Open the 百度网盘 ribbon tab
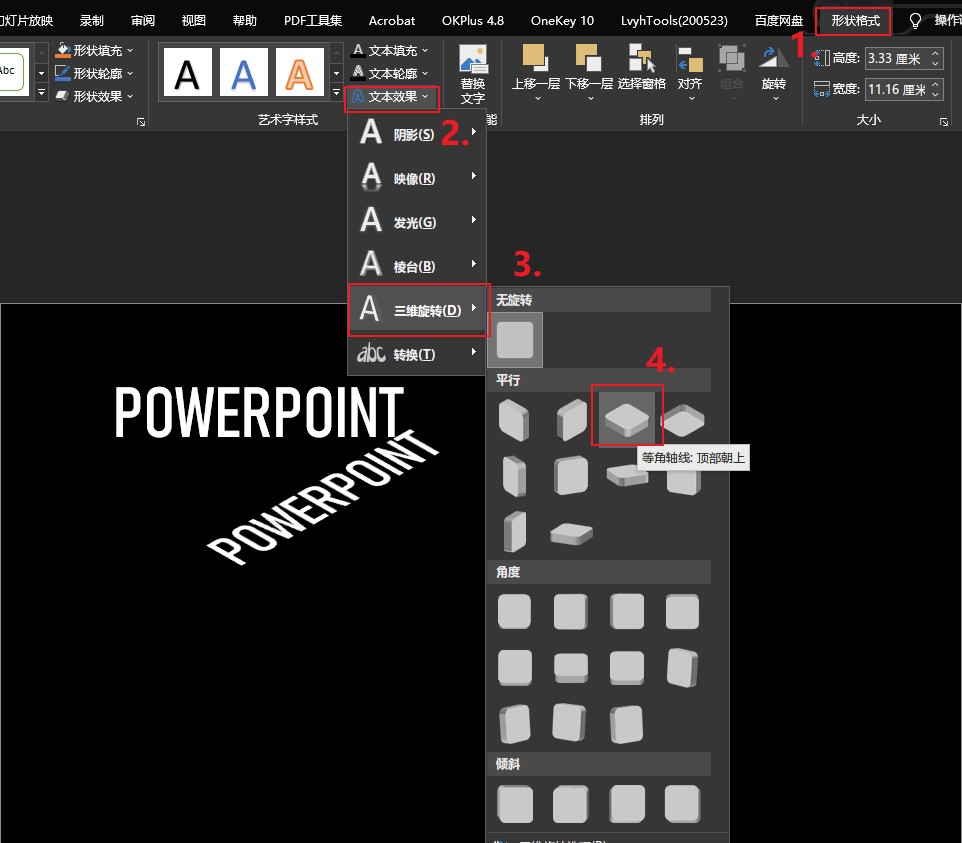The image size is (962, 843). pos(779,21)
